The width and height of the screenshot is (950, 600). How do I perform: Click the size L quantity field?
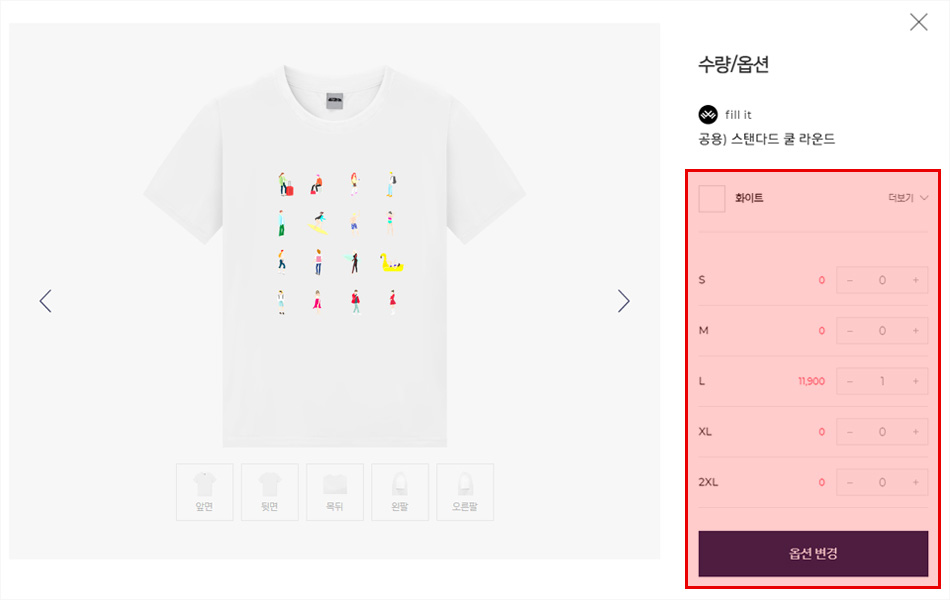click(882, 381)
